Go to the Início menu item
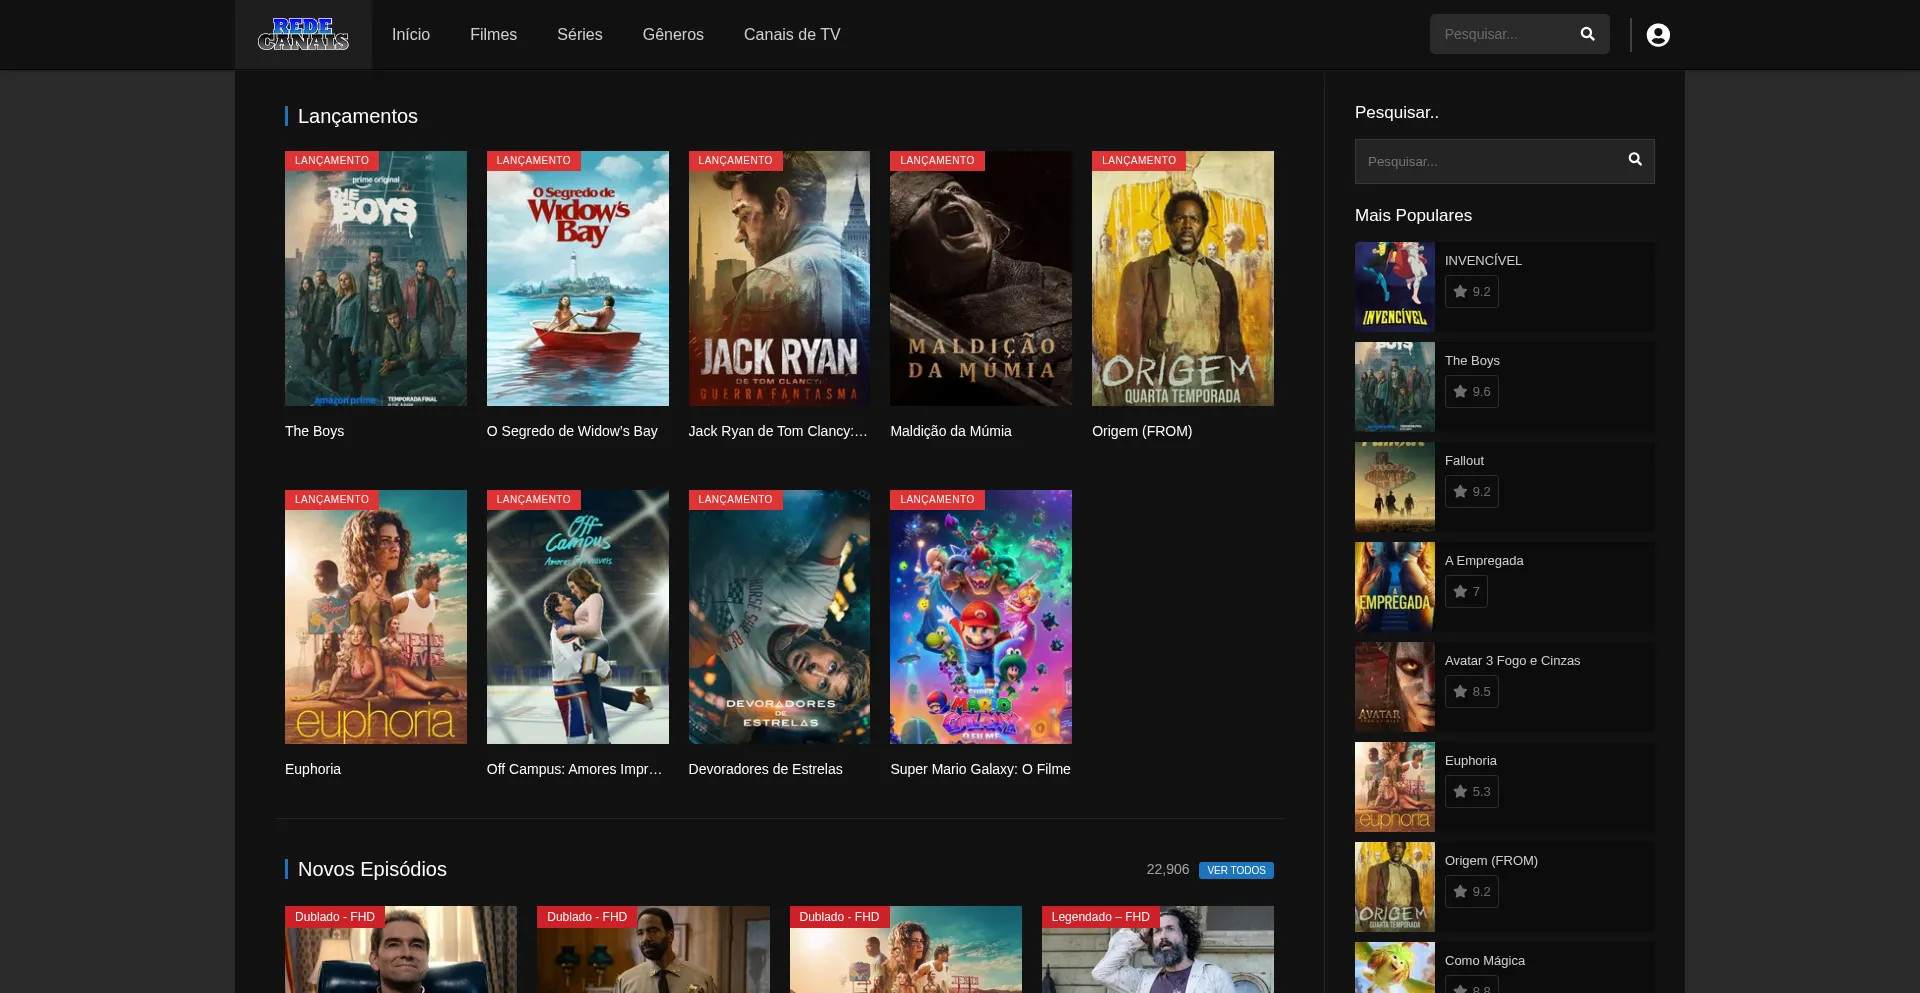Screen dimensions: 1920x993 pos(411,34)
